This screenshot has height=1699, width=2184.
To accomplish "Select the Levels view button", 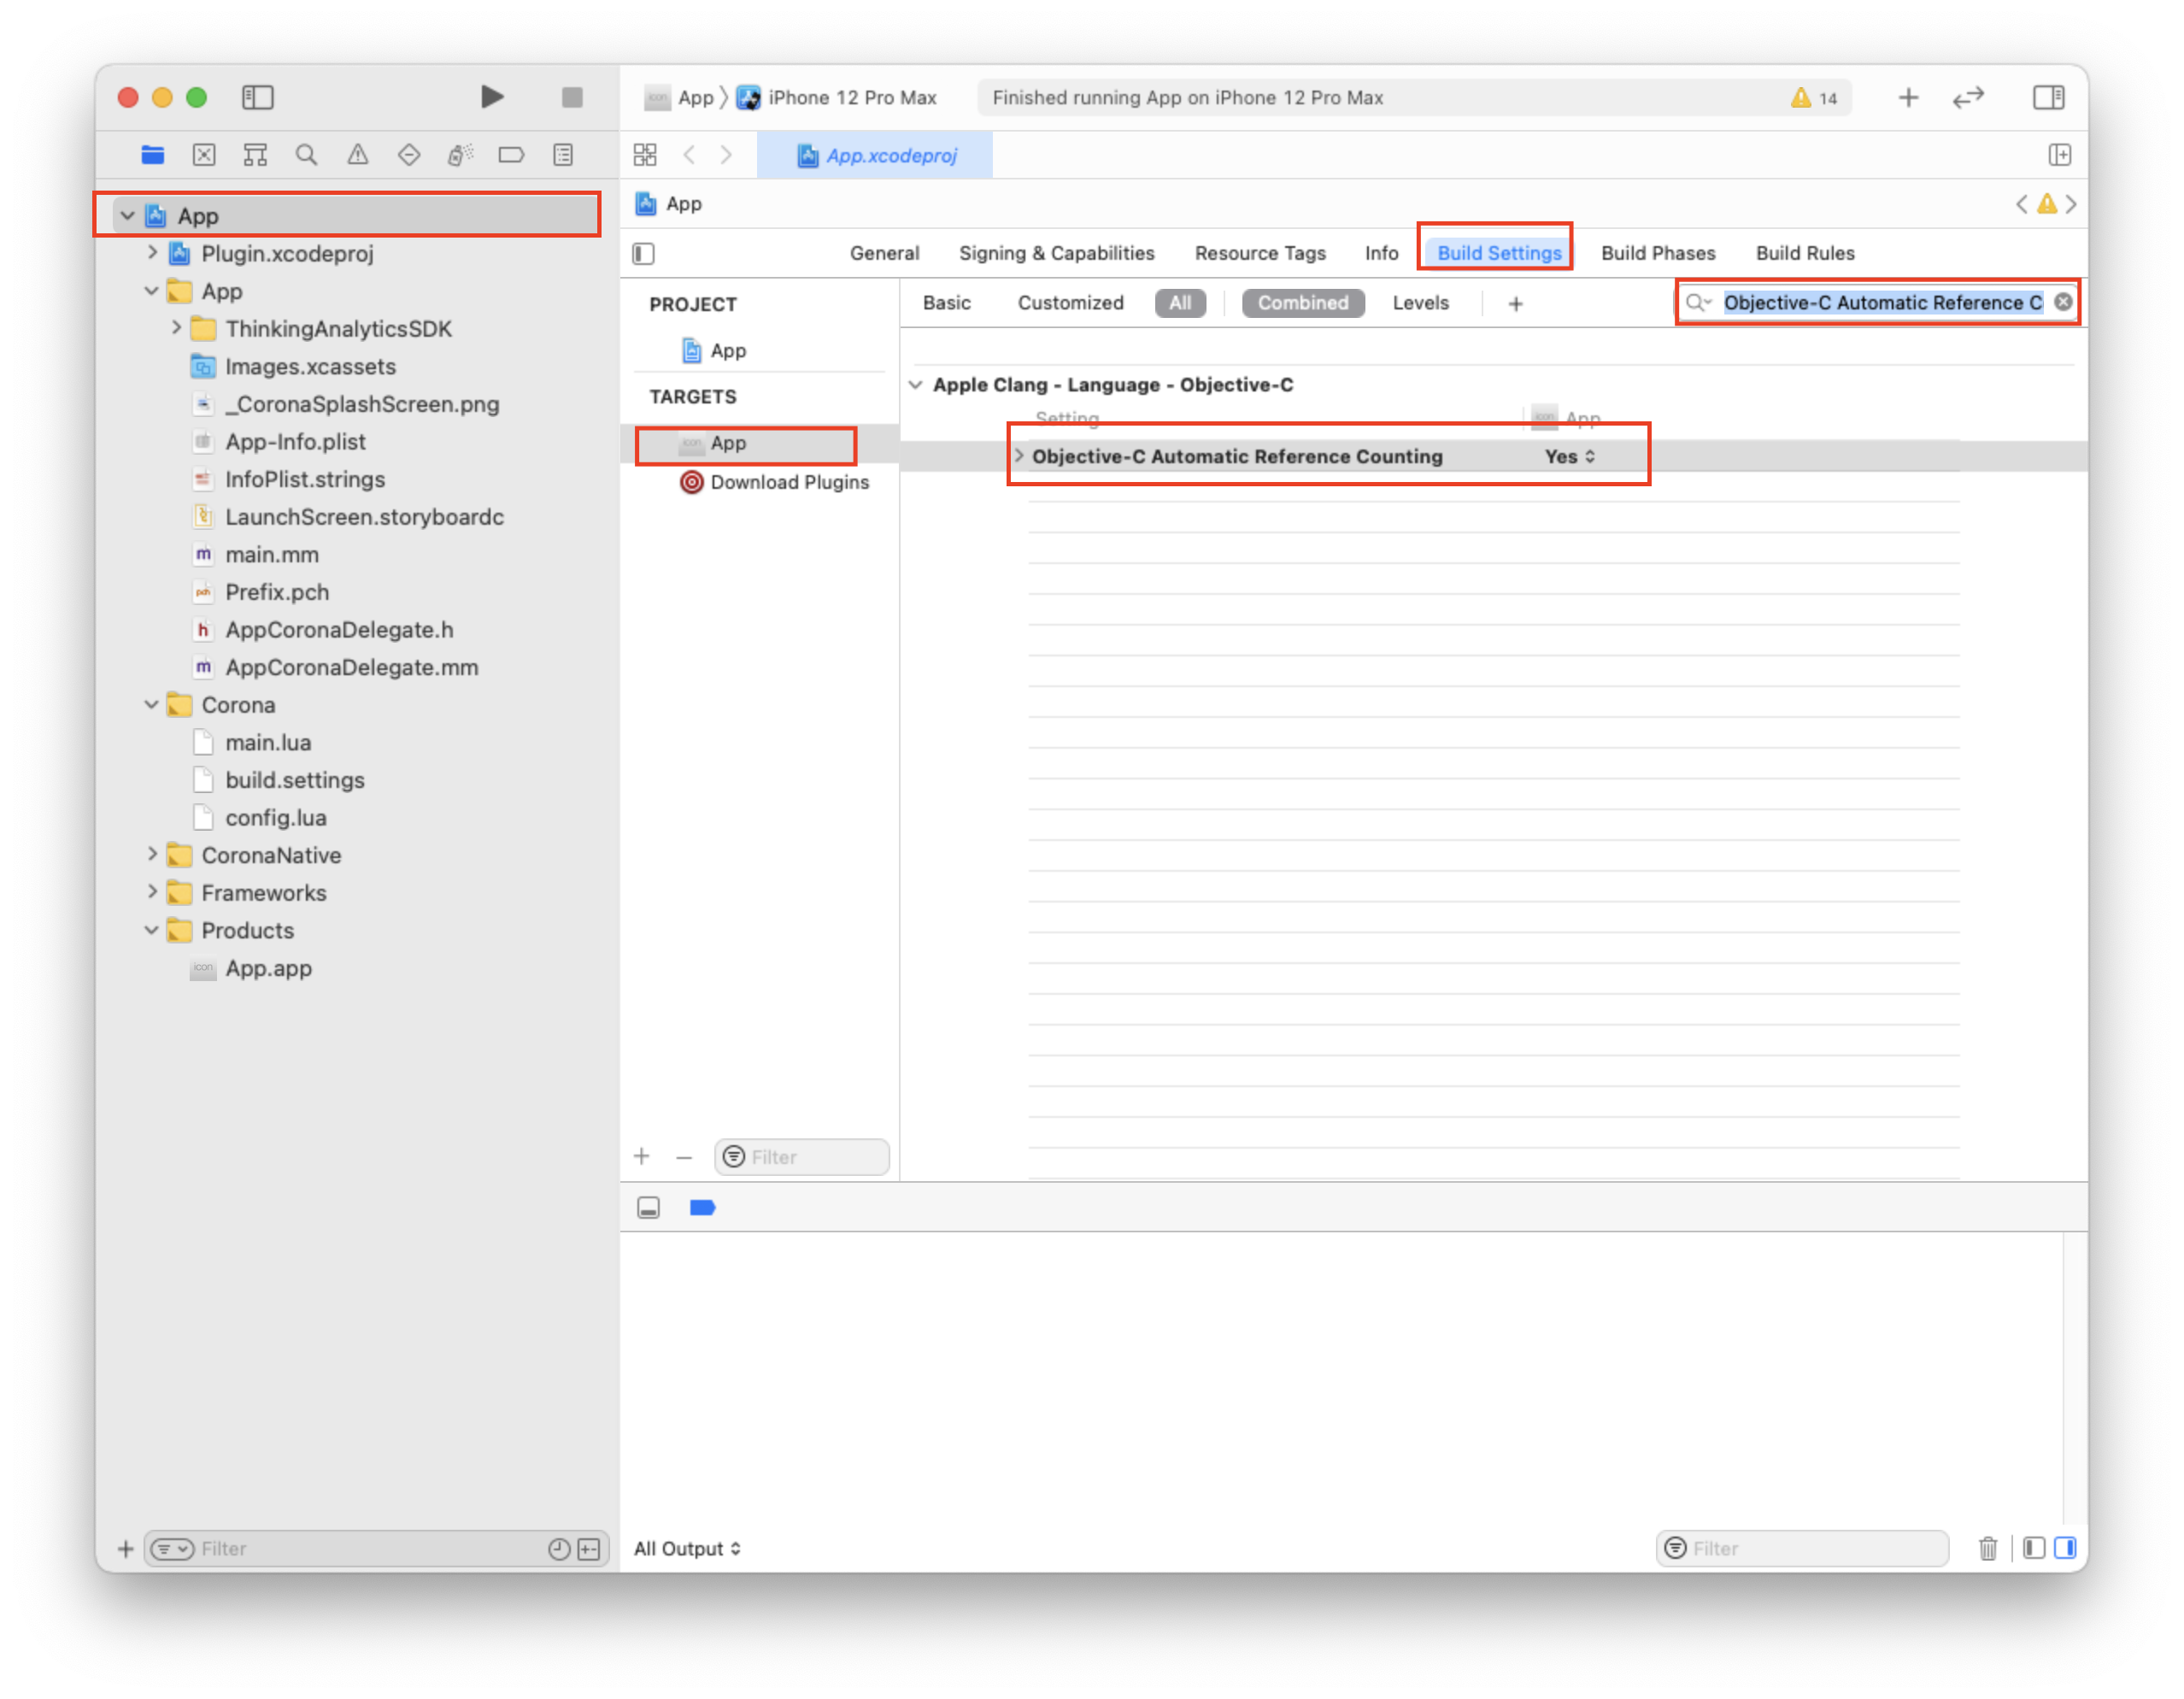I will pyautogui.click(x=1419, y=303).
